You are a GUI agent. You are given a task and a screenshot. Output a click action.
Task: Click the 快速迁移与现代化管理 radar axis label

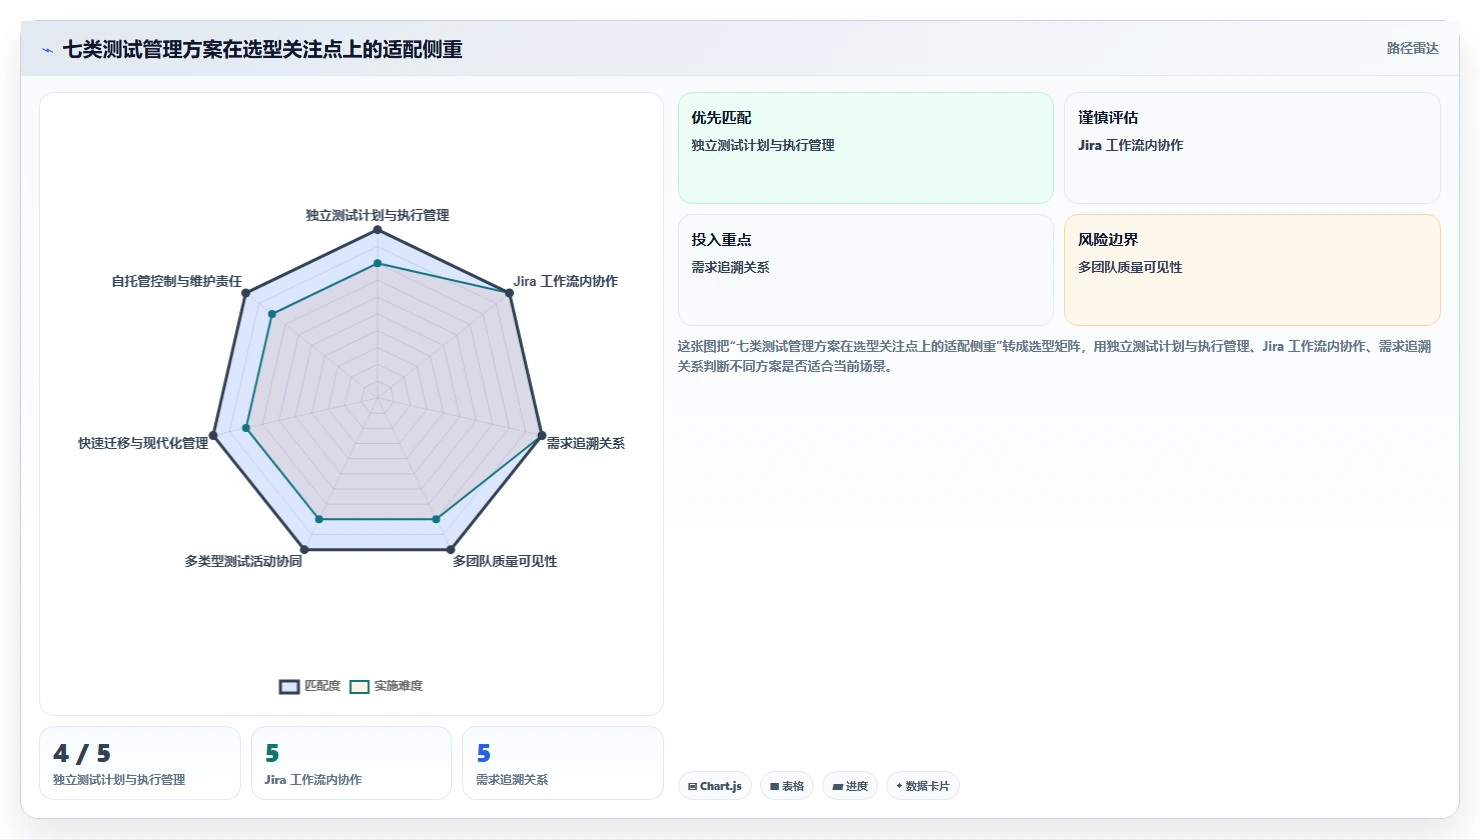click(143, 443)
